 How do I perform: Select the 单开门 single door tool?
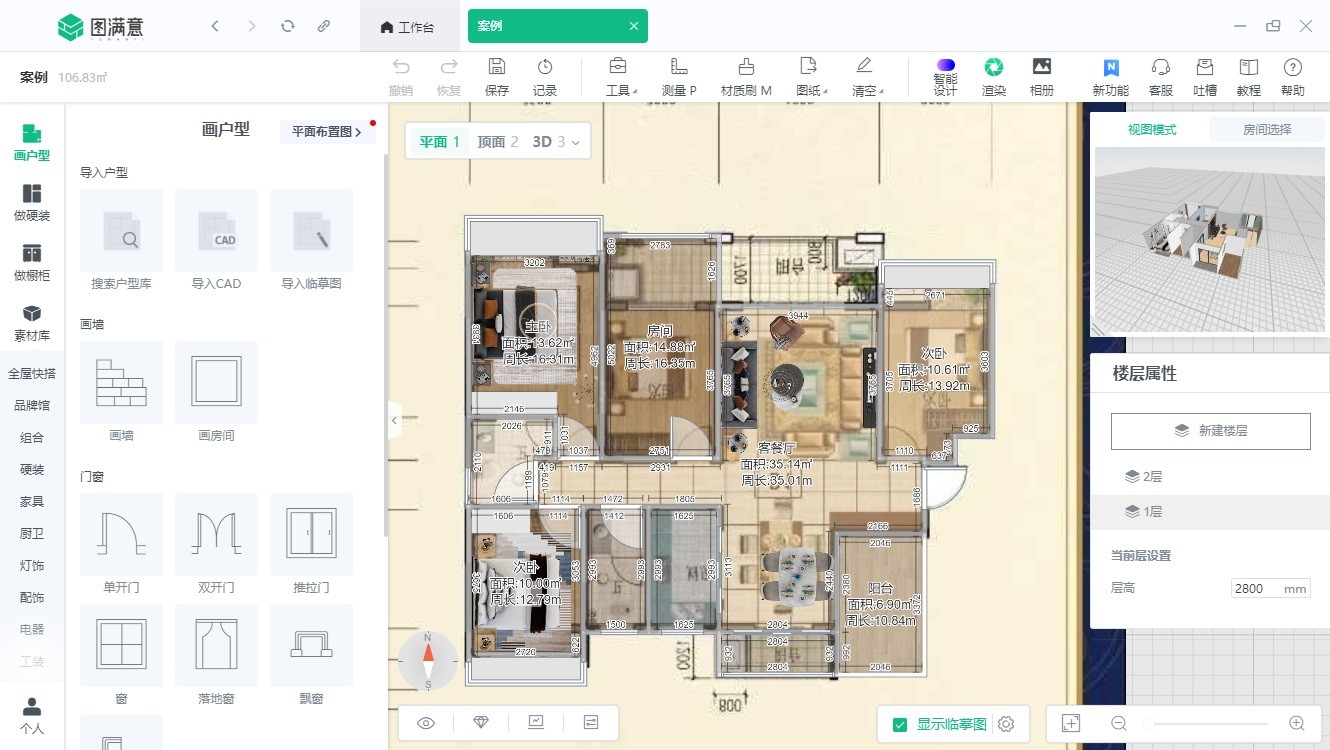[121, 534]
